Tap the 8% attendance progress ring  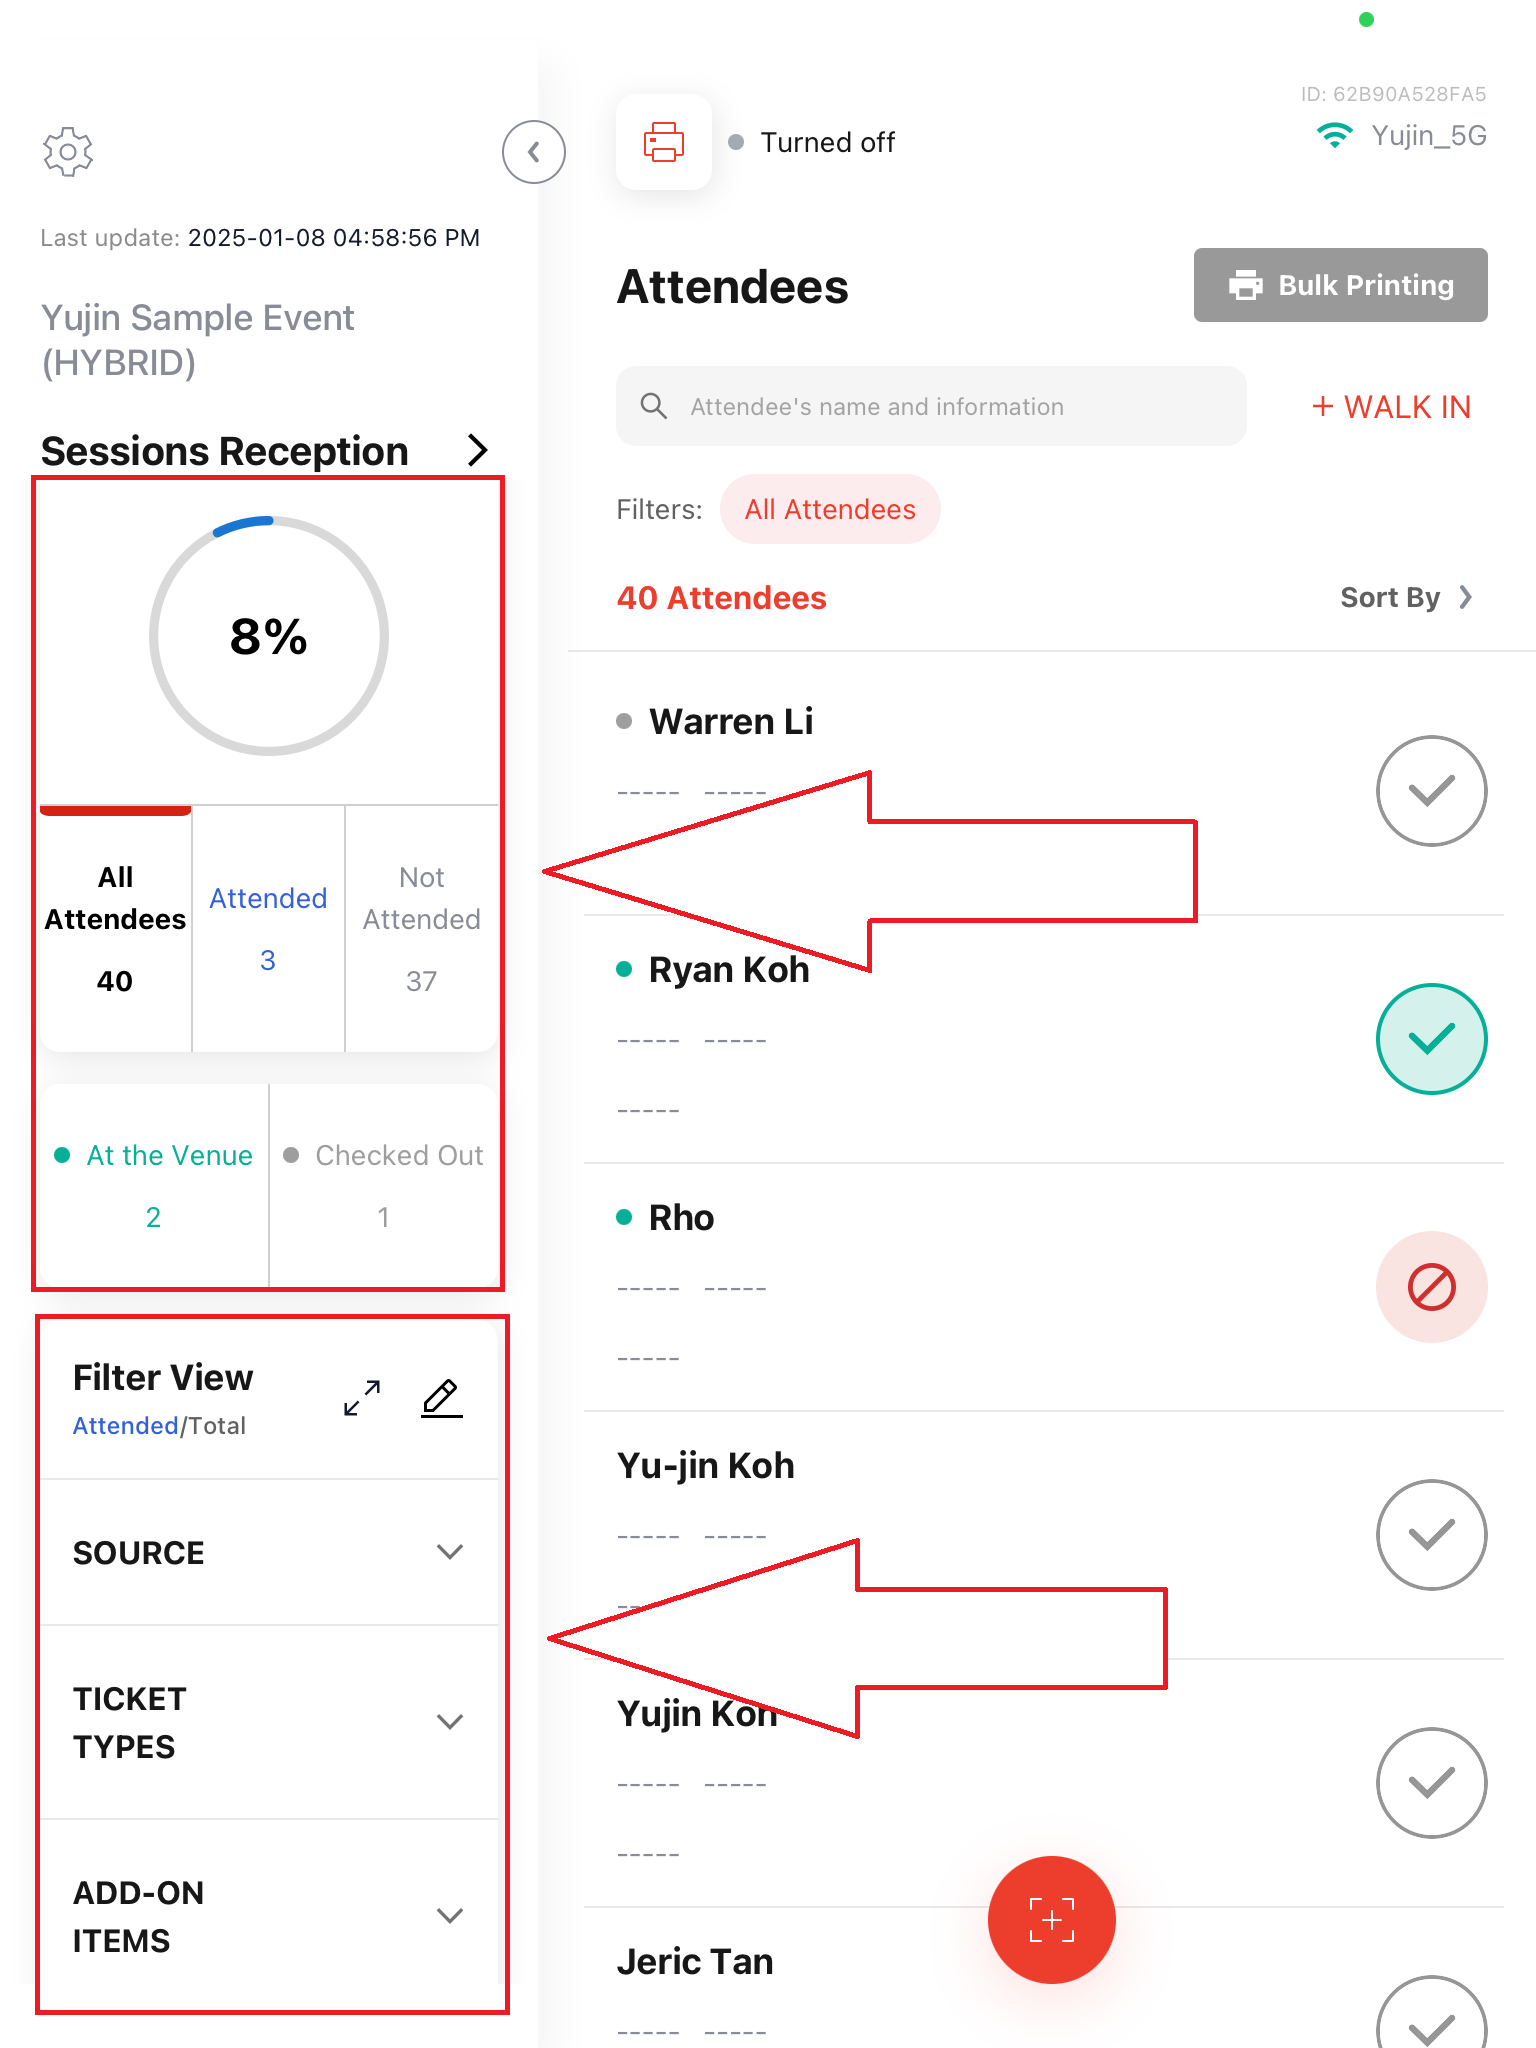pos(269,636)
